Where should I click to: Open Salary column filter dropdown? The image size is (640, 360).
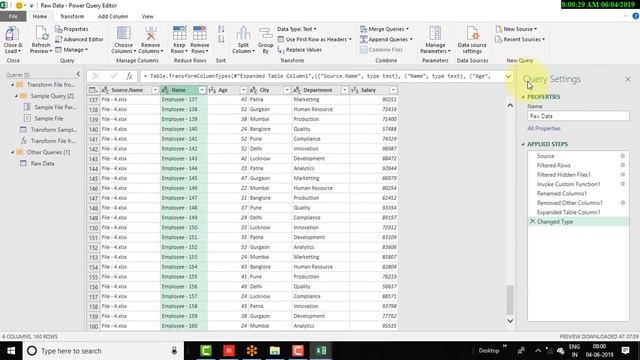393,90
